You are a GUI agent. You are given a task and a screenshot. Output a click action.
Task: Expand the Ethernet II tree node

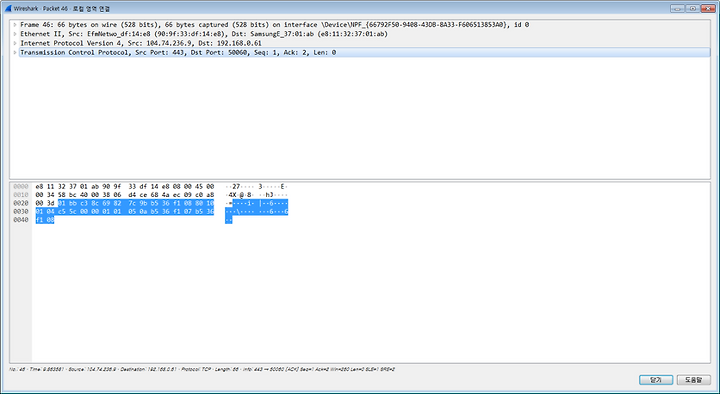15,34
